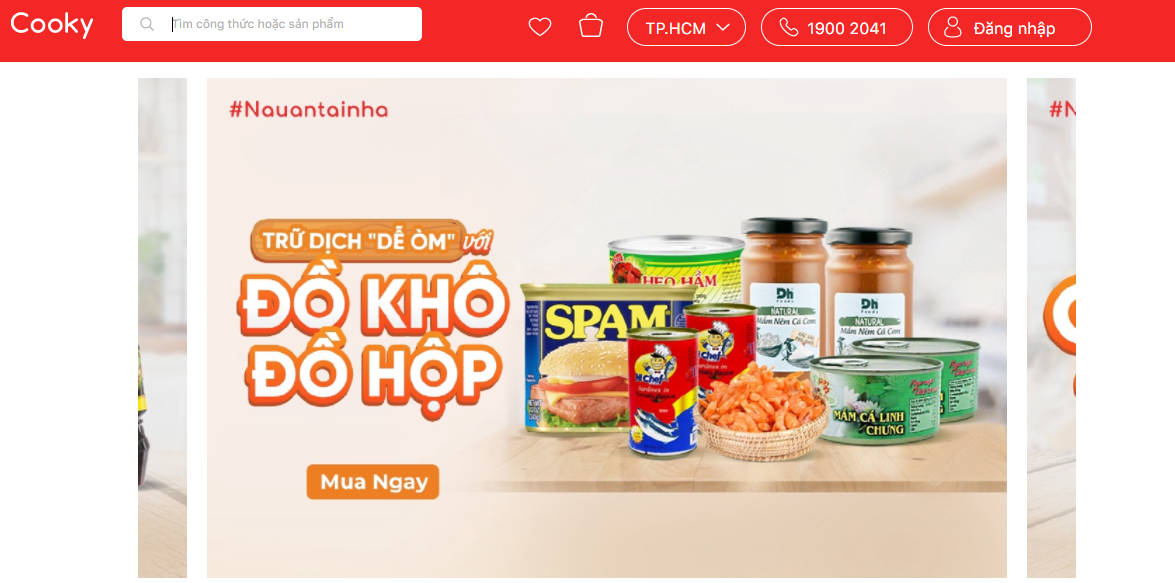Click the phone handset icon

coord(788,28)
